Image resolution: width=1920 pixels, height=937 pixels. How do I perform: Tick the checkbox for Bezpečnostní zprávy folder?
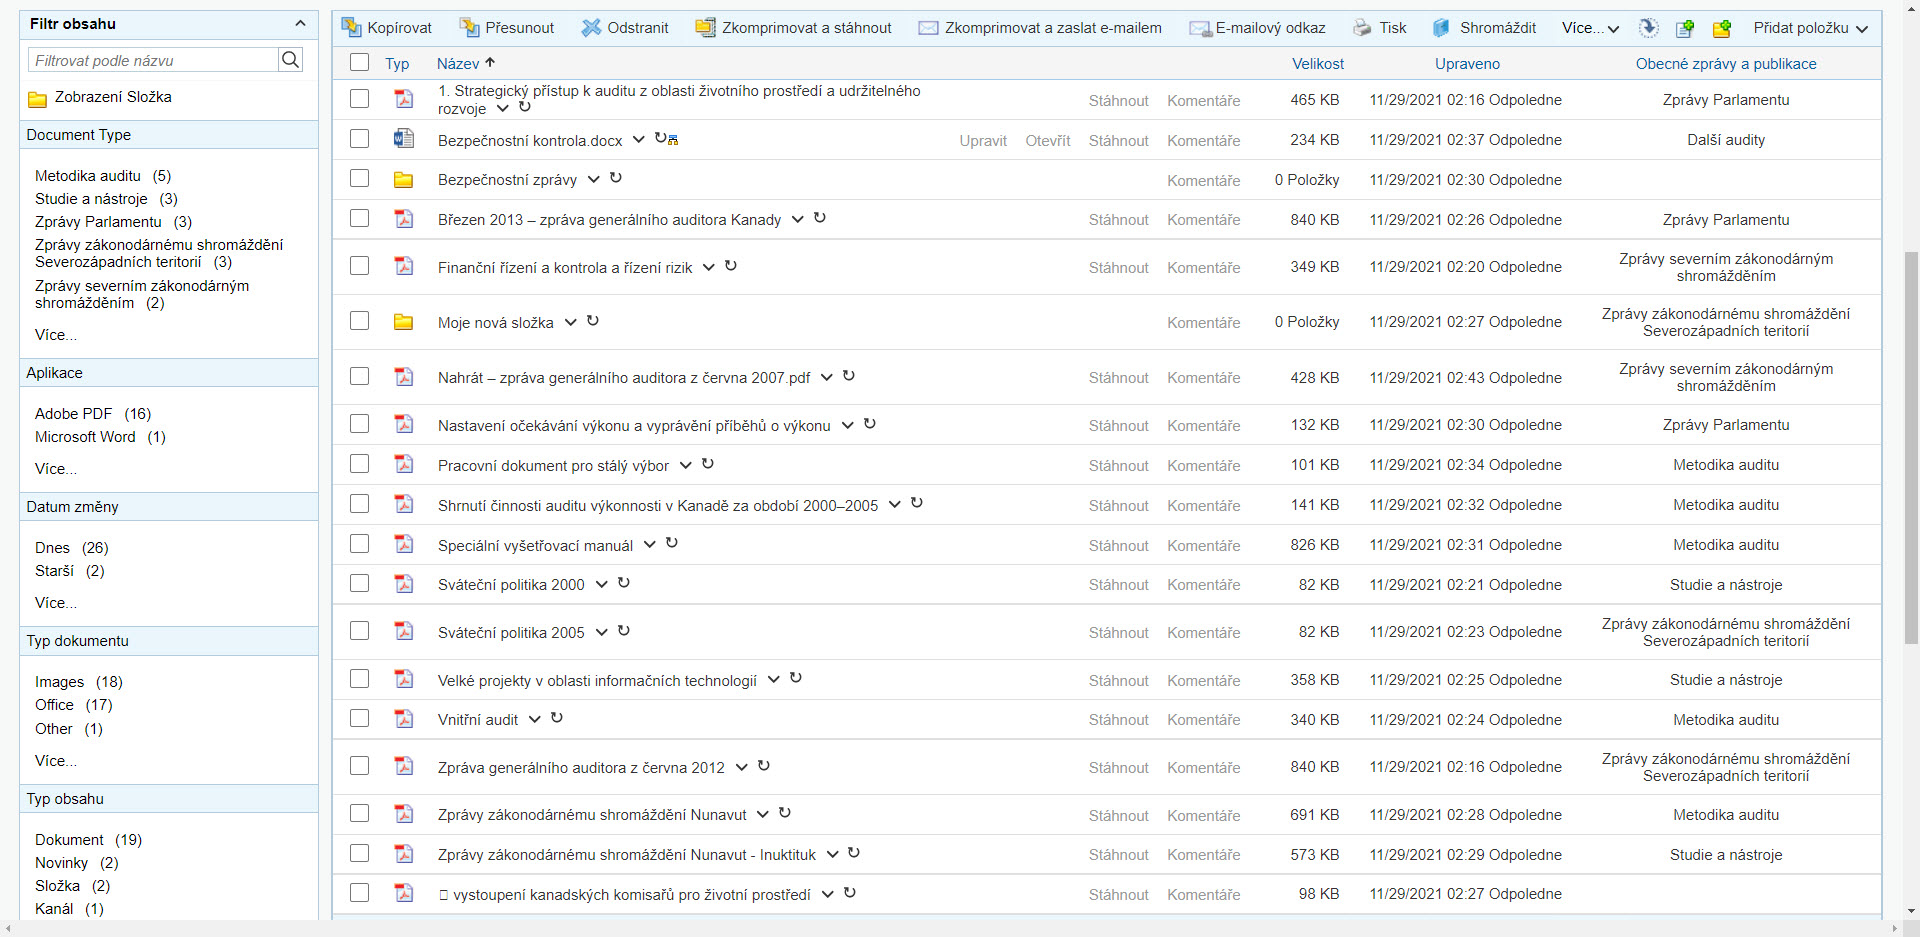point(360,179)
